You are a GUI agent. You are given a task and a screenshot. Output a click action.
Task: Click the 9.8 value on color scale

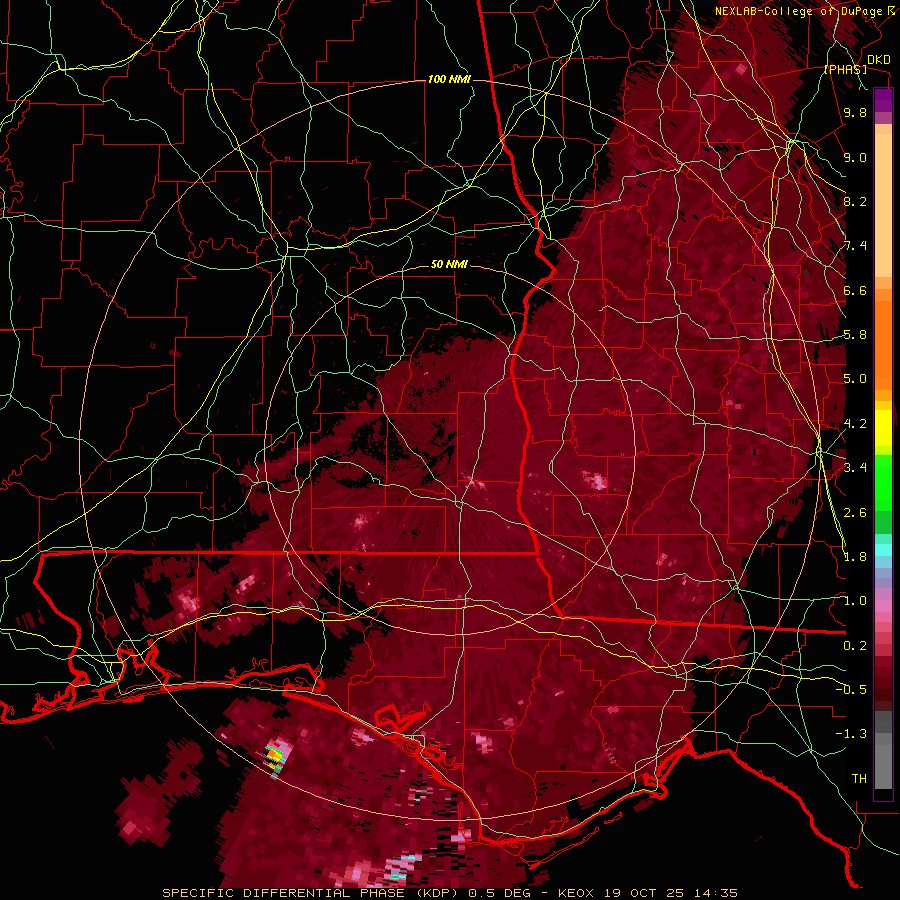pos(855,113)
